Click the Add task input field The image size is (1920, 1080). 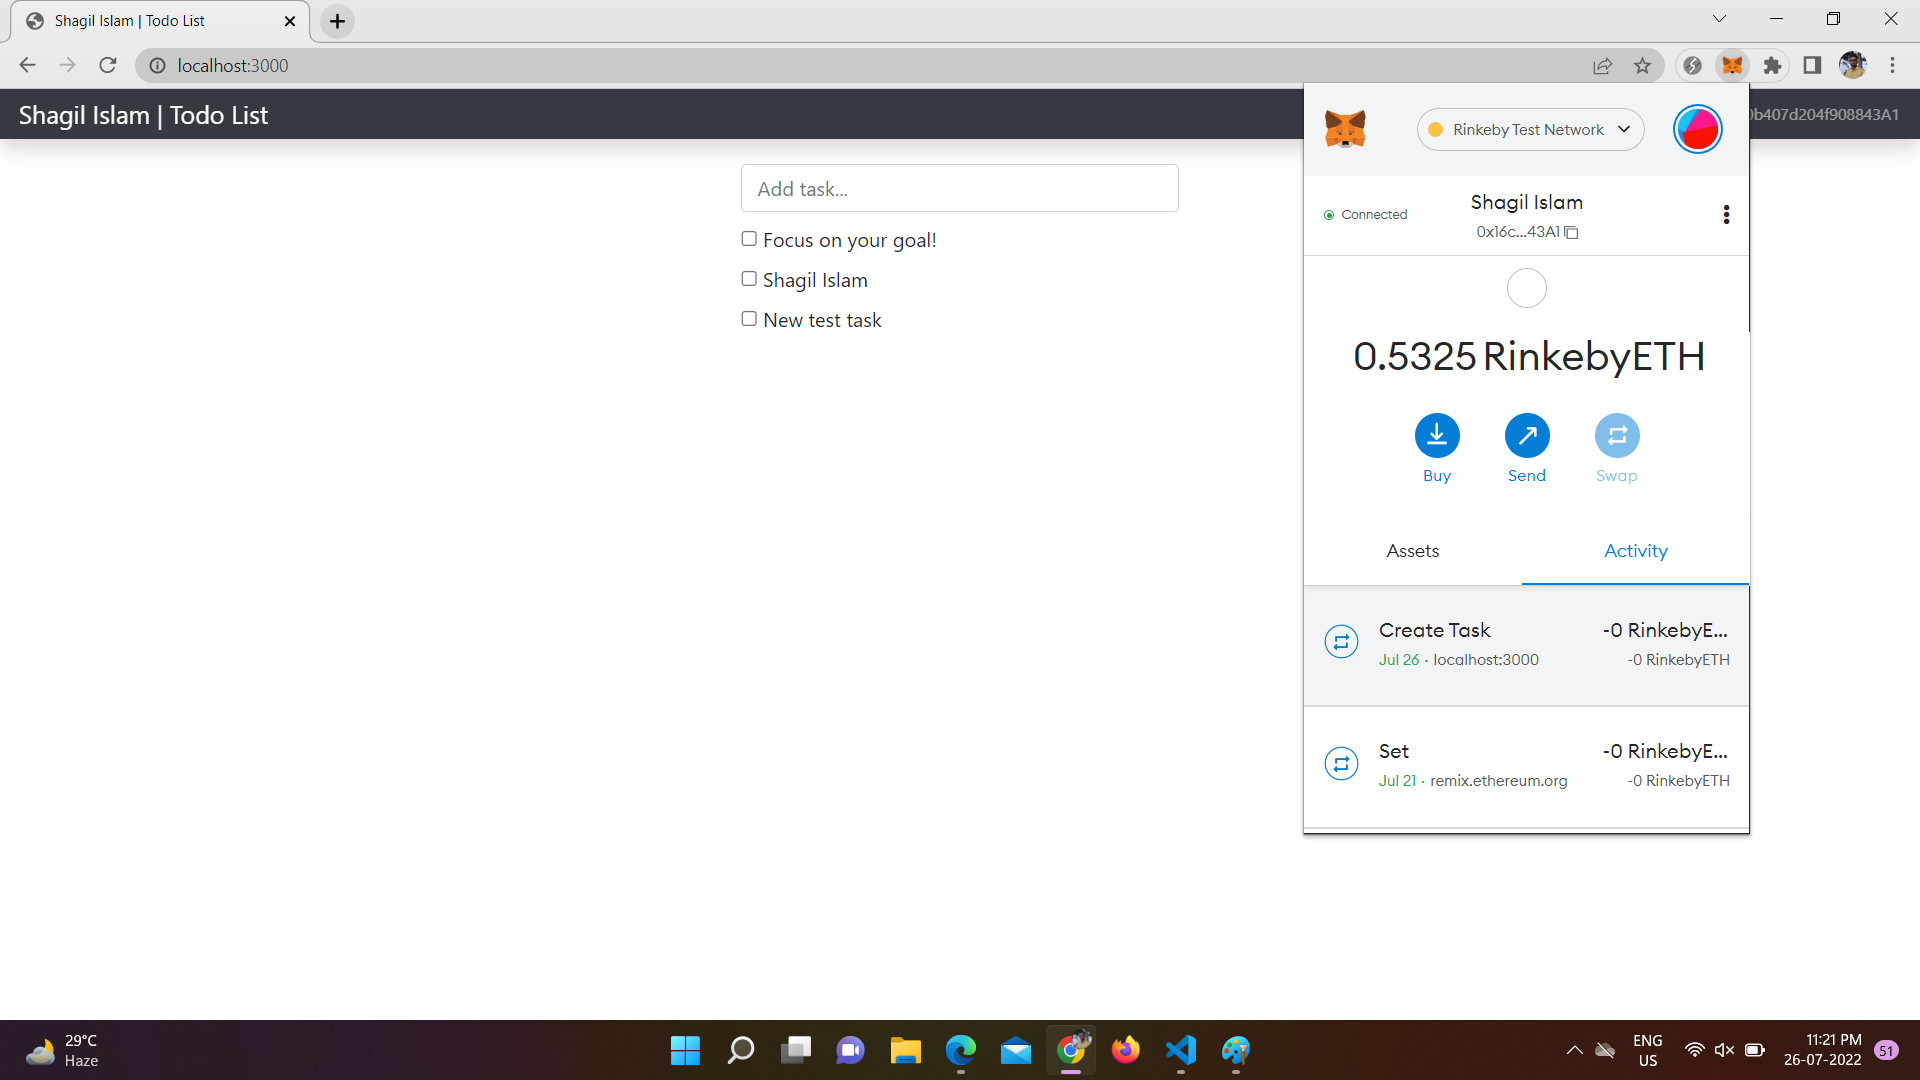point(959,189)
